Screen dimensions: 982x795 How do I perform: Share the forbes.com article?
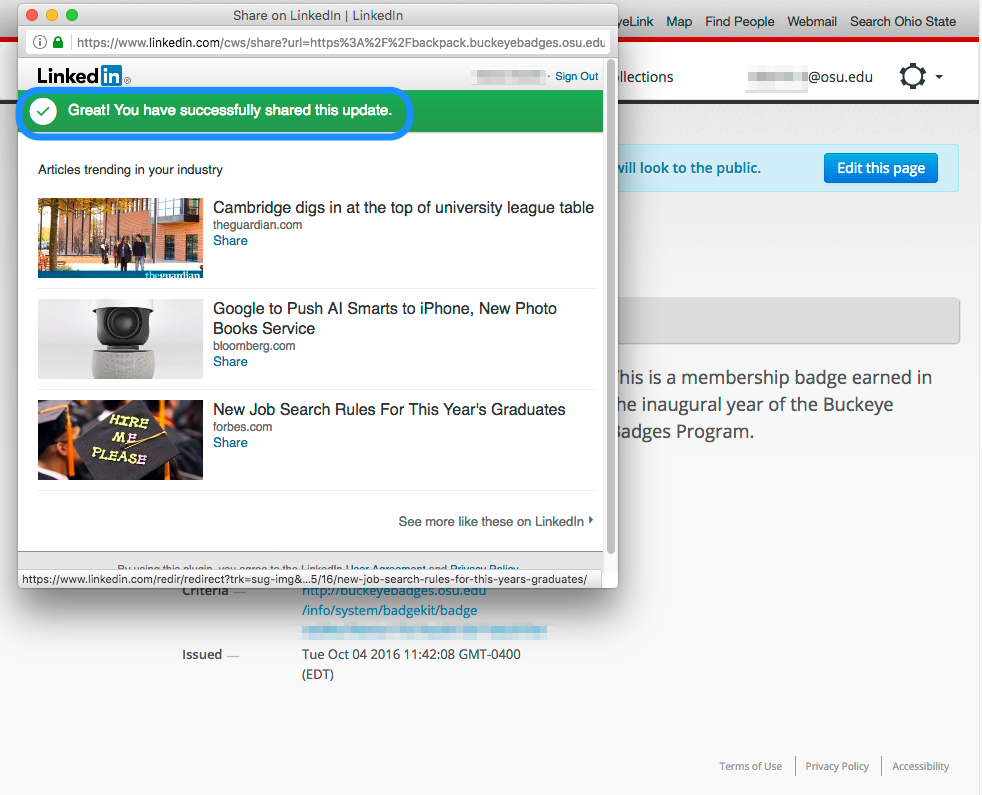[230, 442]
